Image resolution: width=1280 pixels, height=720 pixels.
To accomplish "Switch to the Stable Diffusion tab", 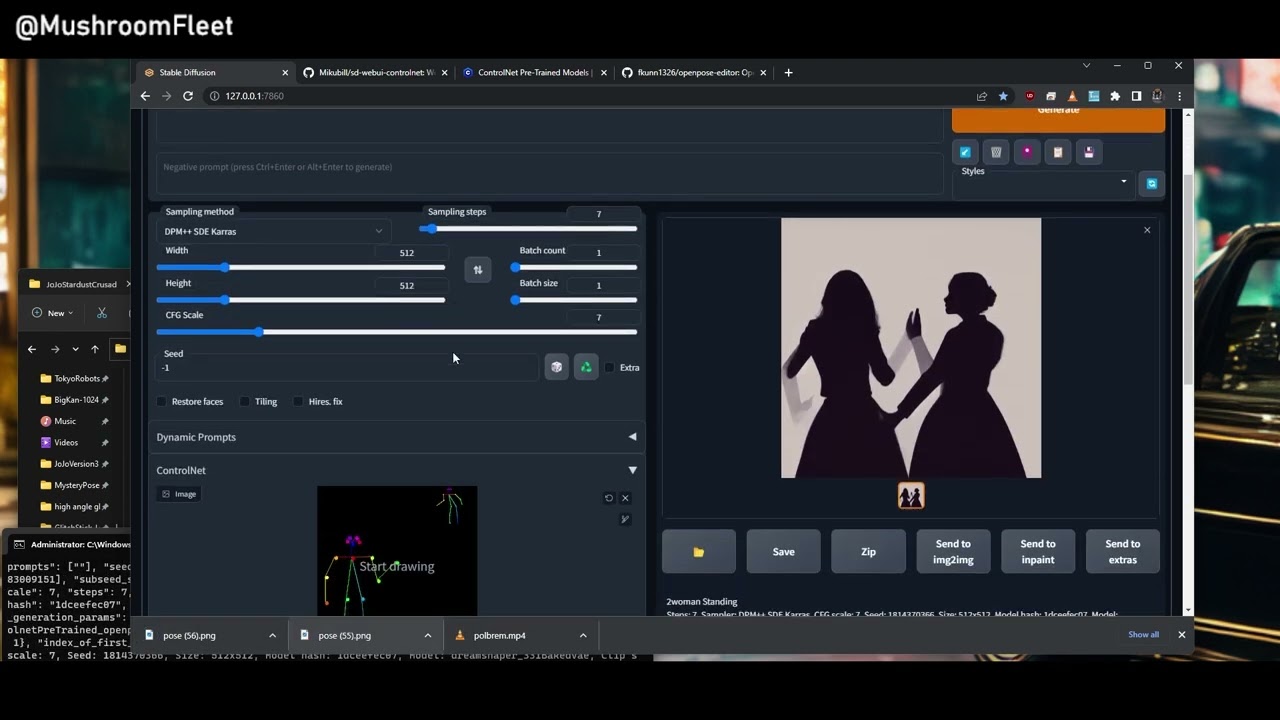I will [x=217, y=72].
